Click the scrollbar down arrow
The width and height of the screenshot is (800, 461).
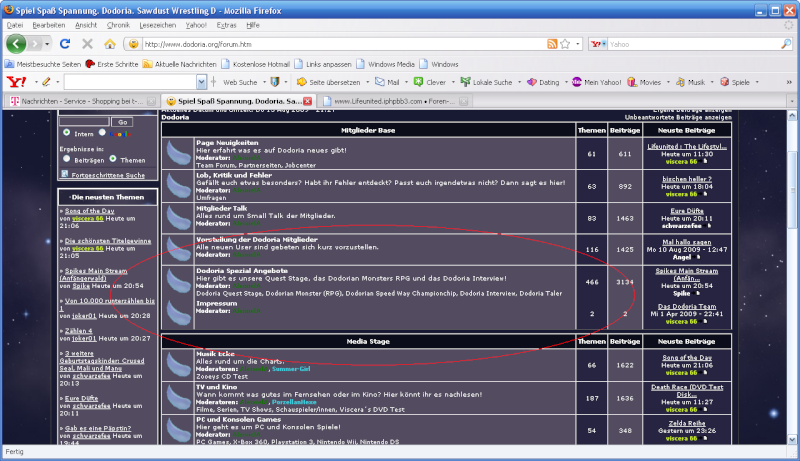[792, 440]
